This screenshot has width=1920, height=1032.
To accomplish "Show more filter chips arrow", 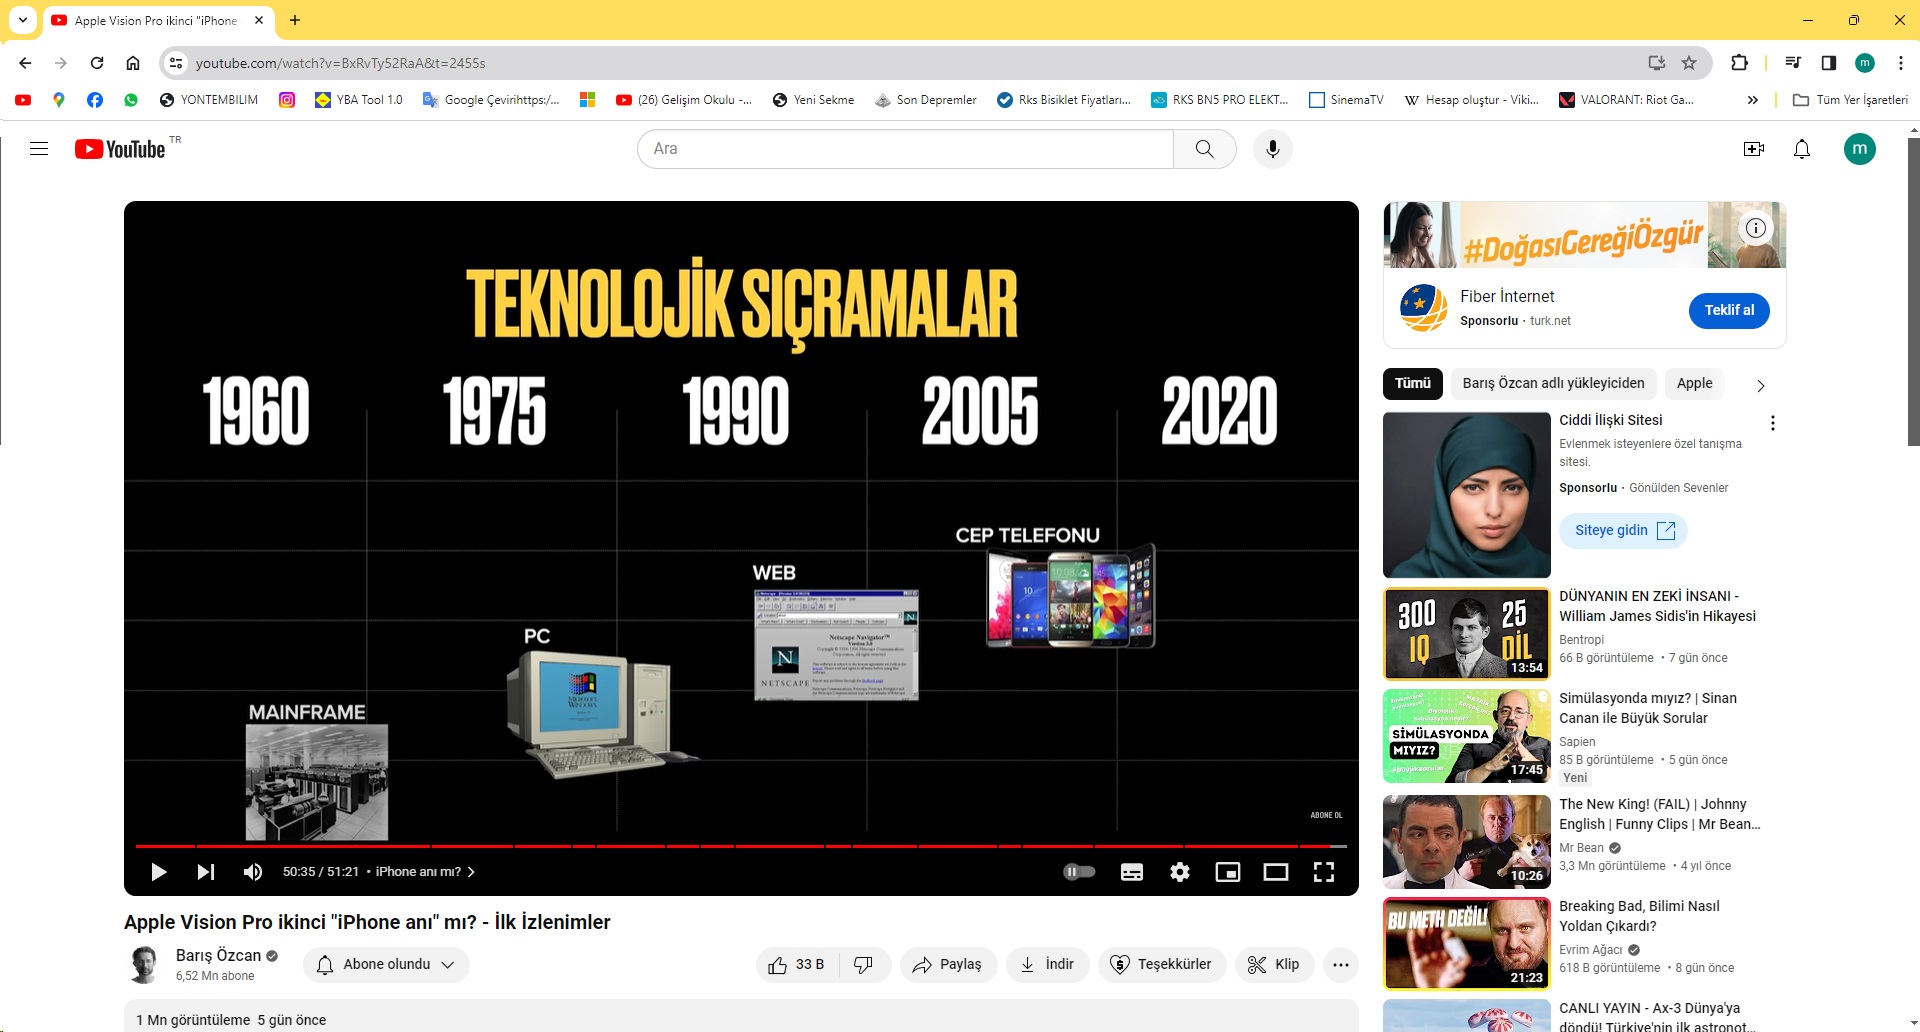I will [1761, 385].
